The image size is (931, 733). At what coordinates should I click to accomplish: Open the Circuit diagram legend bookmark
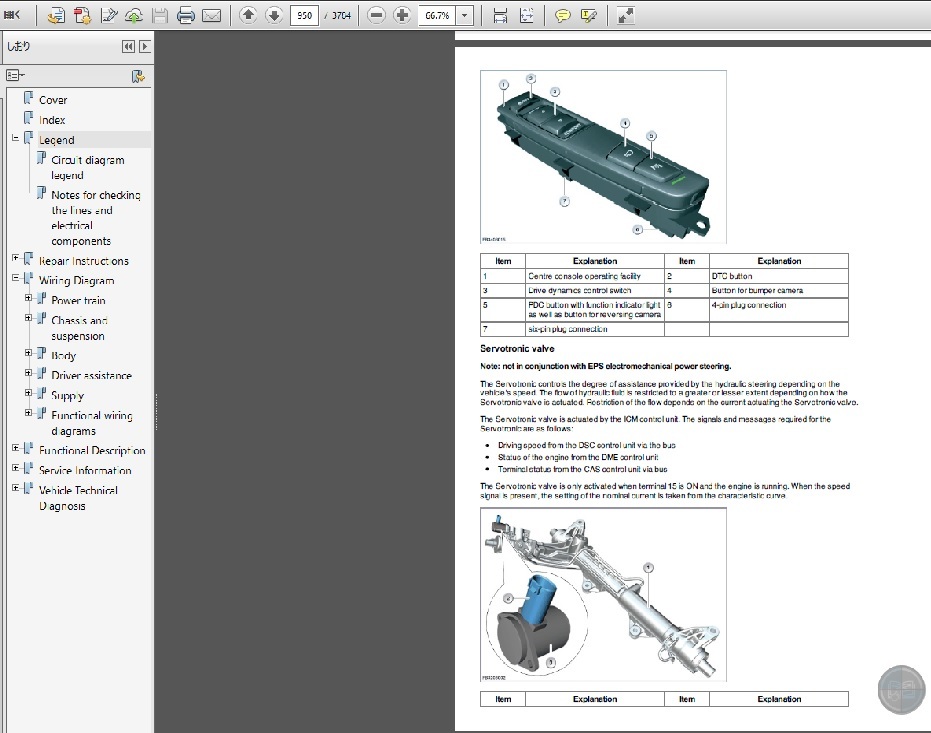[x=88, y=167]
